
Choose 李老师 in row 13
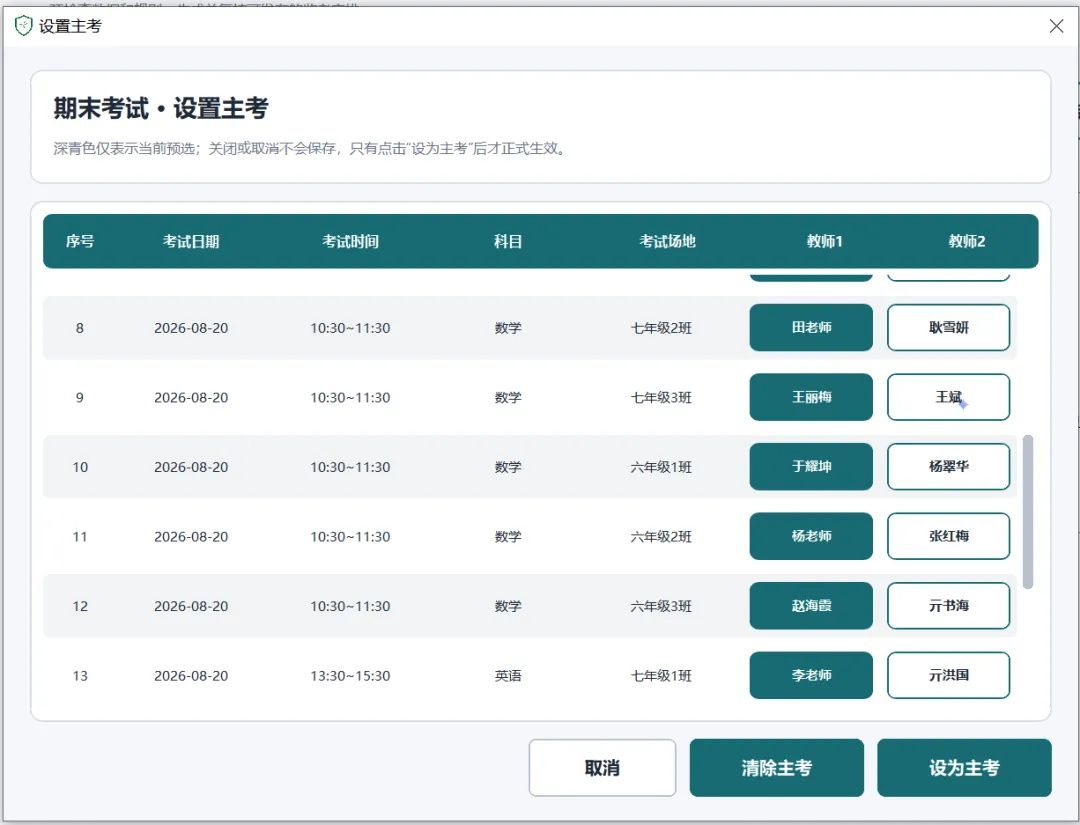(x=811, y=676)
